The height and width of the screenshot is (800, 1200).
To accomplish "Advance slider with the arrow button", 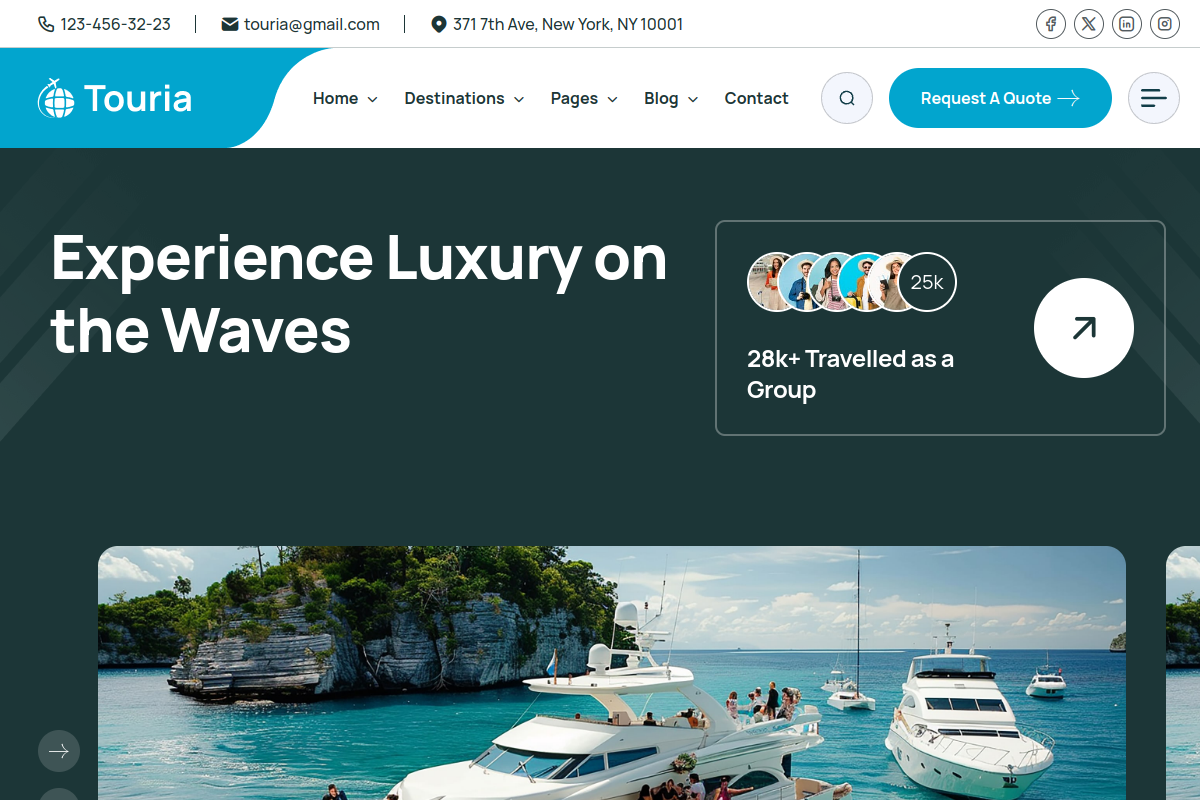I will pyautogui.click(x=59, y=751).
